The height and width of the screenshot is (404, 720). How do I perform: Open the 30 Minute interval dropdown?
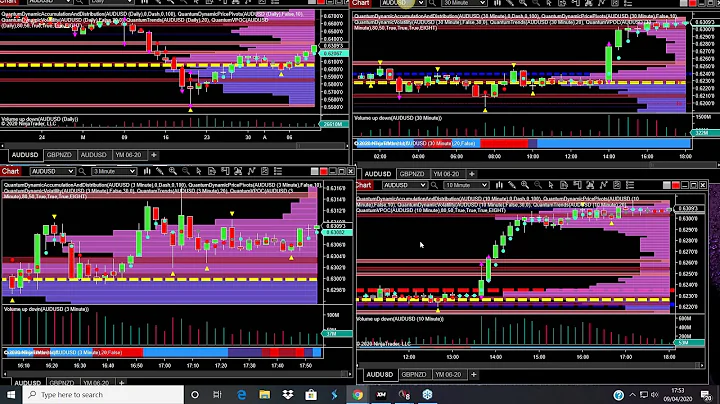click(464, 3)
